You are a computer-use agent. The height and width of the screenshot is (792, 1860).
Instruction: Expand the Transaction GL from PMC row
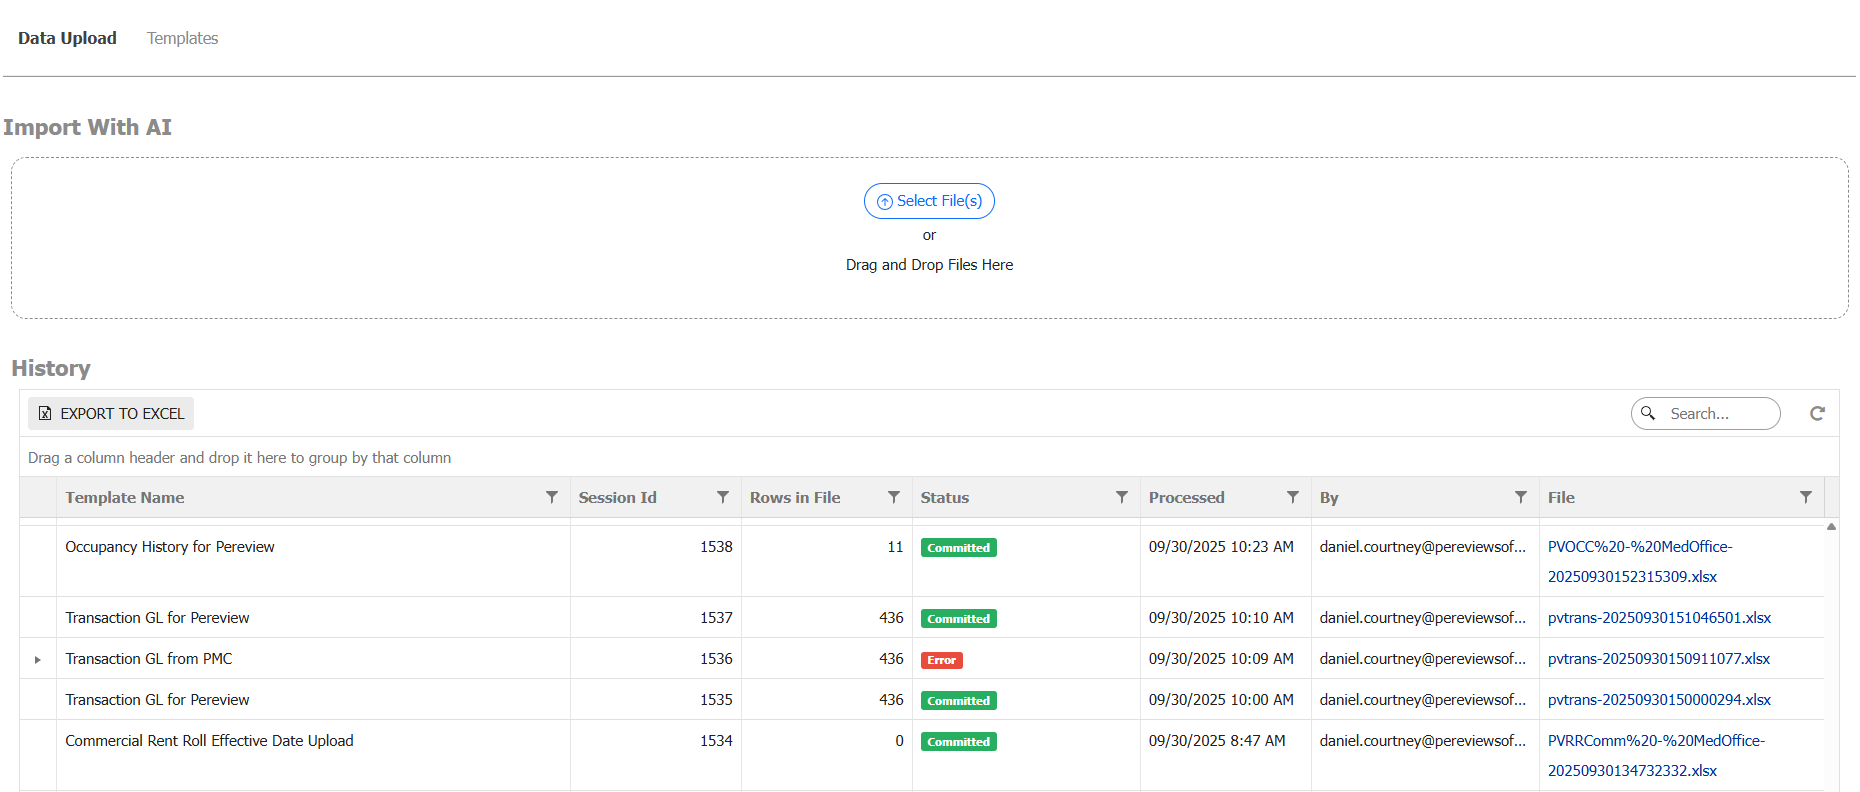[x=38, y=660]
